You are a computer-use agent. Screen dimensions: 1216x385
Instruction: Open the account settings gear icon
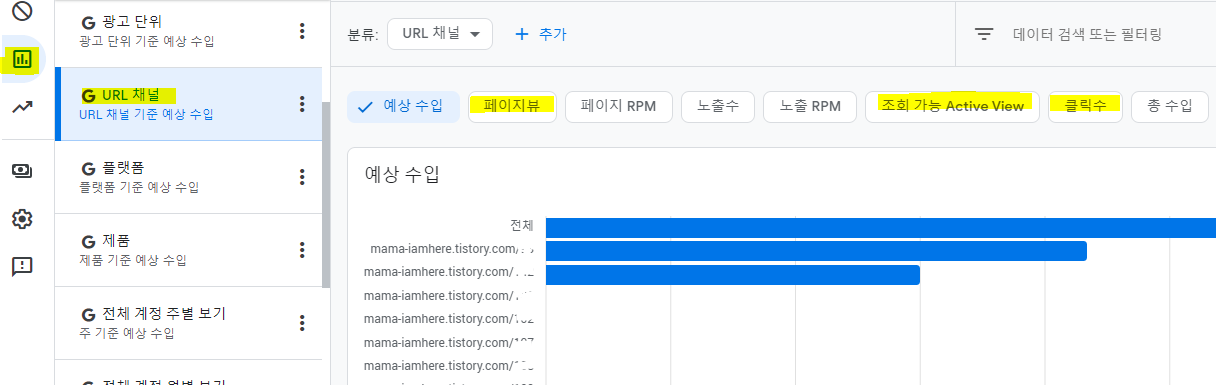(x=22, y=218)
